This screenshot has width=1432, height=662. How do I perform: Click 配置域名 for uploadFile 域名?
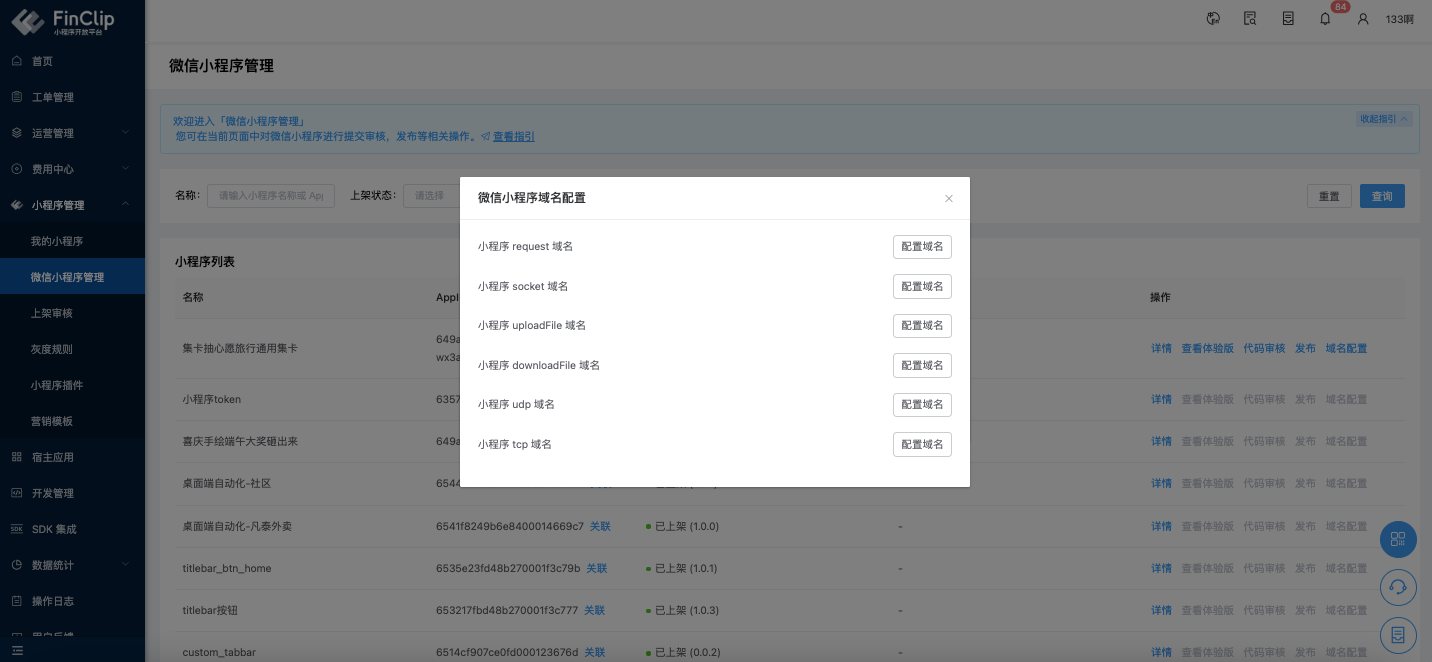point(921,326)
